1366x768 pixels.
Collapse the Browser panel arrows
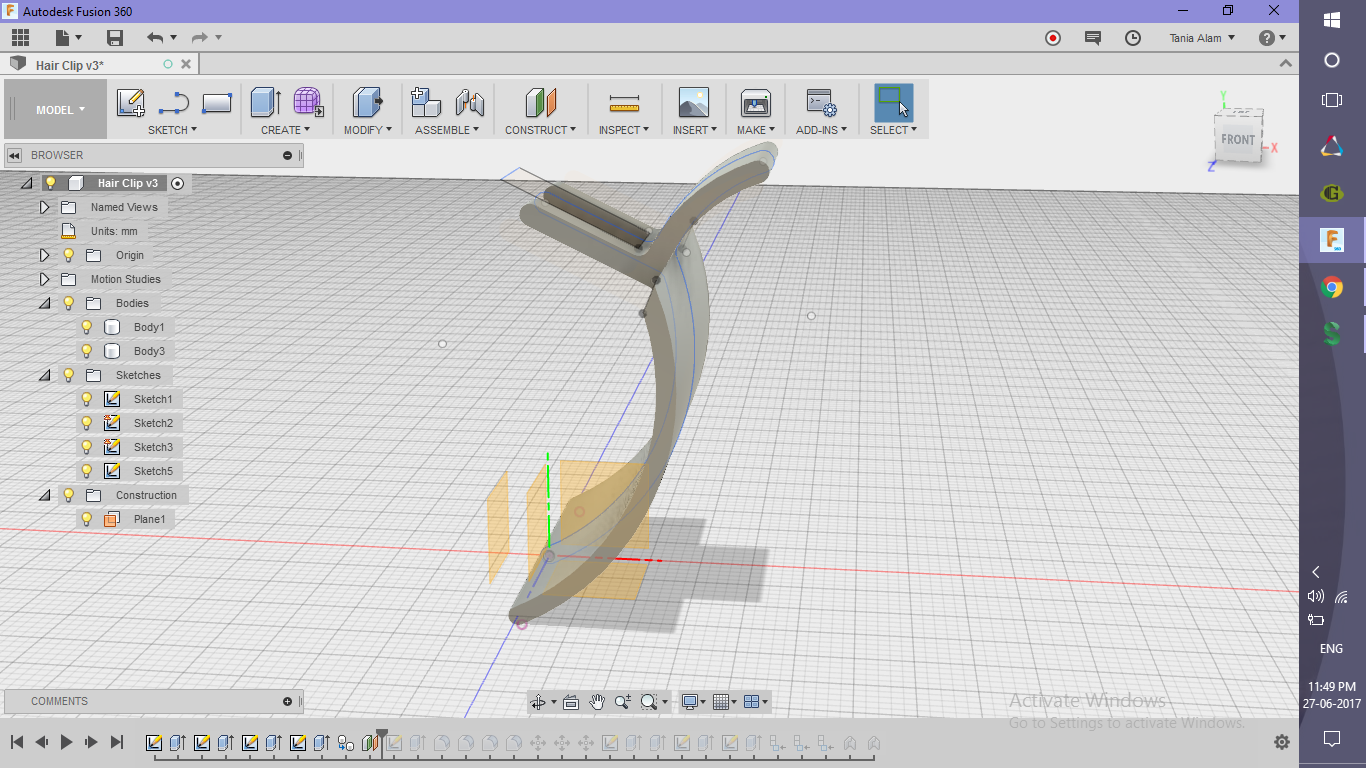coord(14,155)
